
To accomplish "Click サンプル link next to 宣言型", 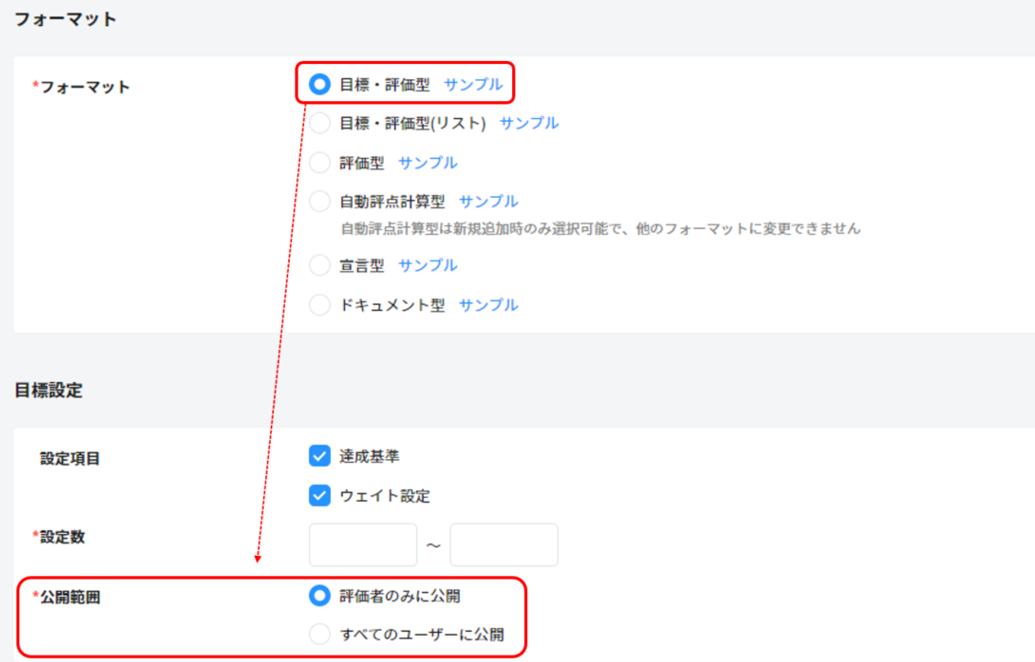I will click(x=427, y=265).
